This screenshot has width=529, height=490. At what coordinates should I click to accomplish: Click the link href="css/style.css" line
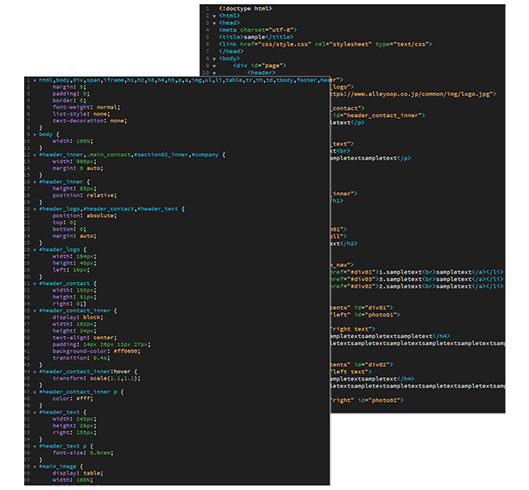pyautogui.click(x=325, y=44)
